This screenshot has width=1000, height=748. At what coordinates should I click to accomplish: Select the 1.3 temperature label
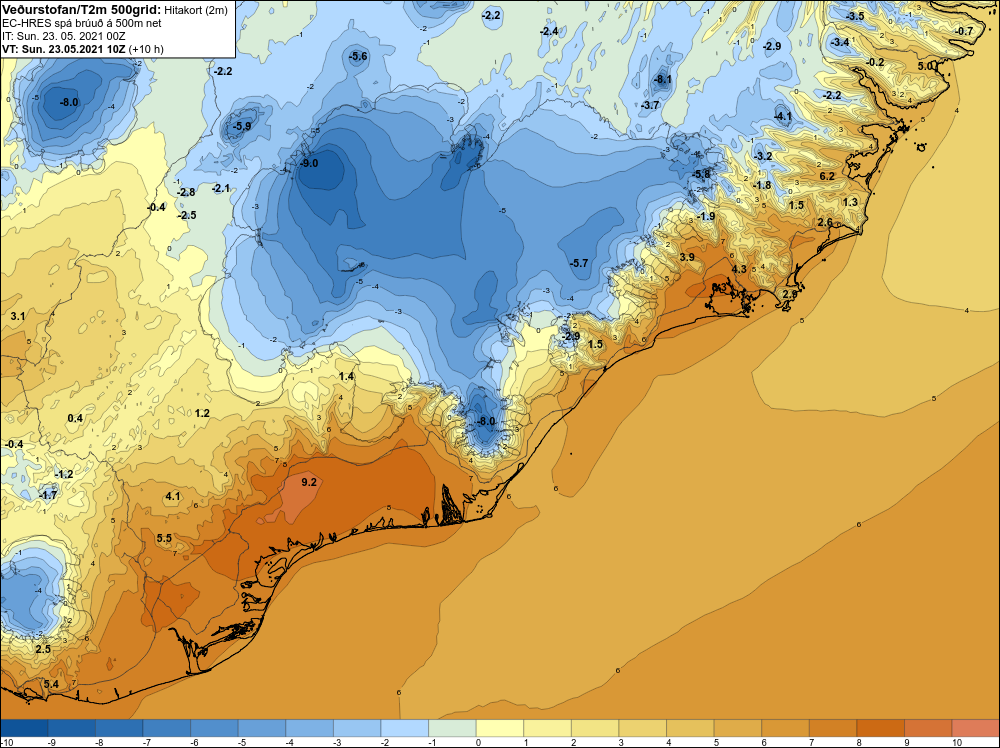tap(850, 202)
